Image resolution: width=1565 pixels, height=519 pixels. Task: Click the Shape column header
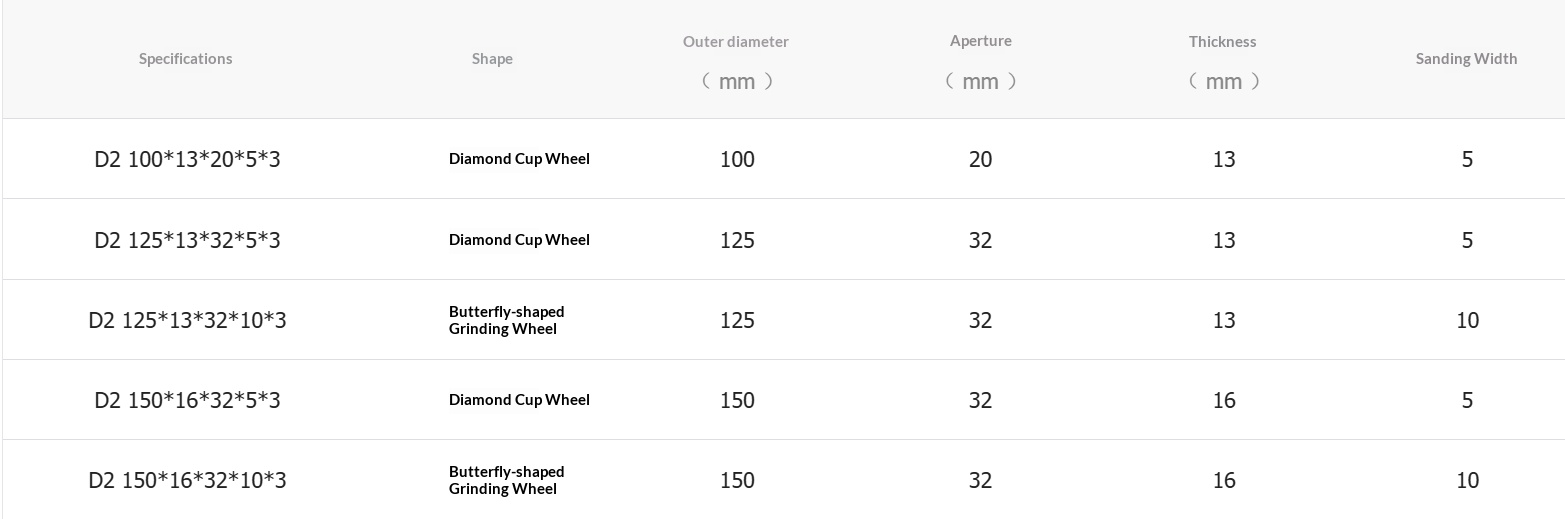coord(492,59)
